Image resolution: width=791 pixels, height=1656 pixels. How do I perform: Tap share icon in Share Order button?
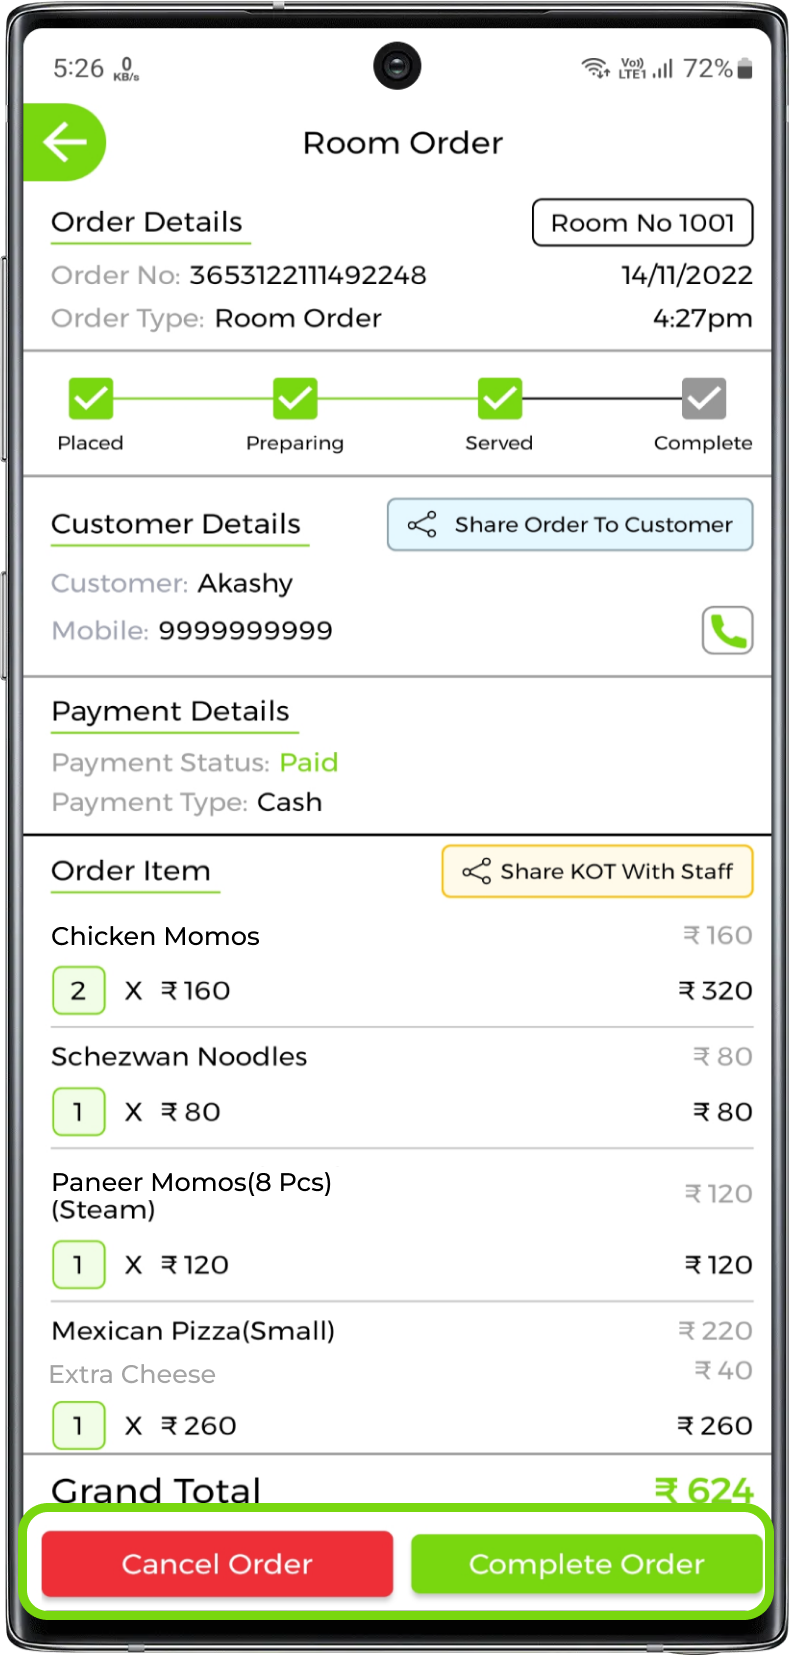(x=422, y=525)
